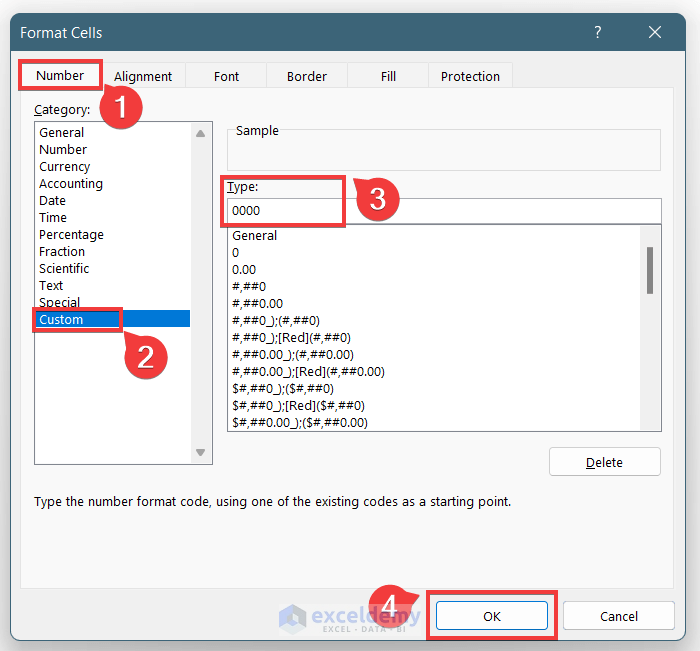Open the Font tab
The image size is (700, 651).
pos(226,76)
